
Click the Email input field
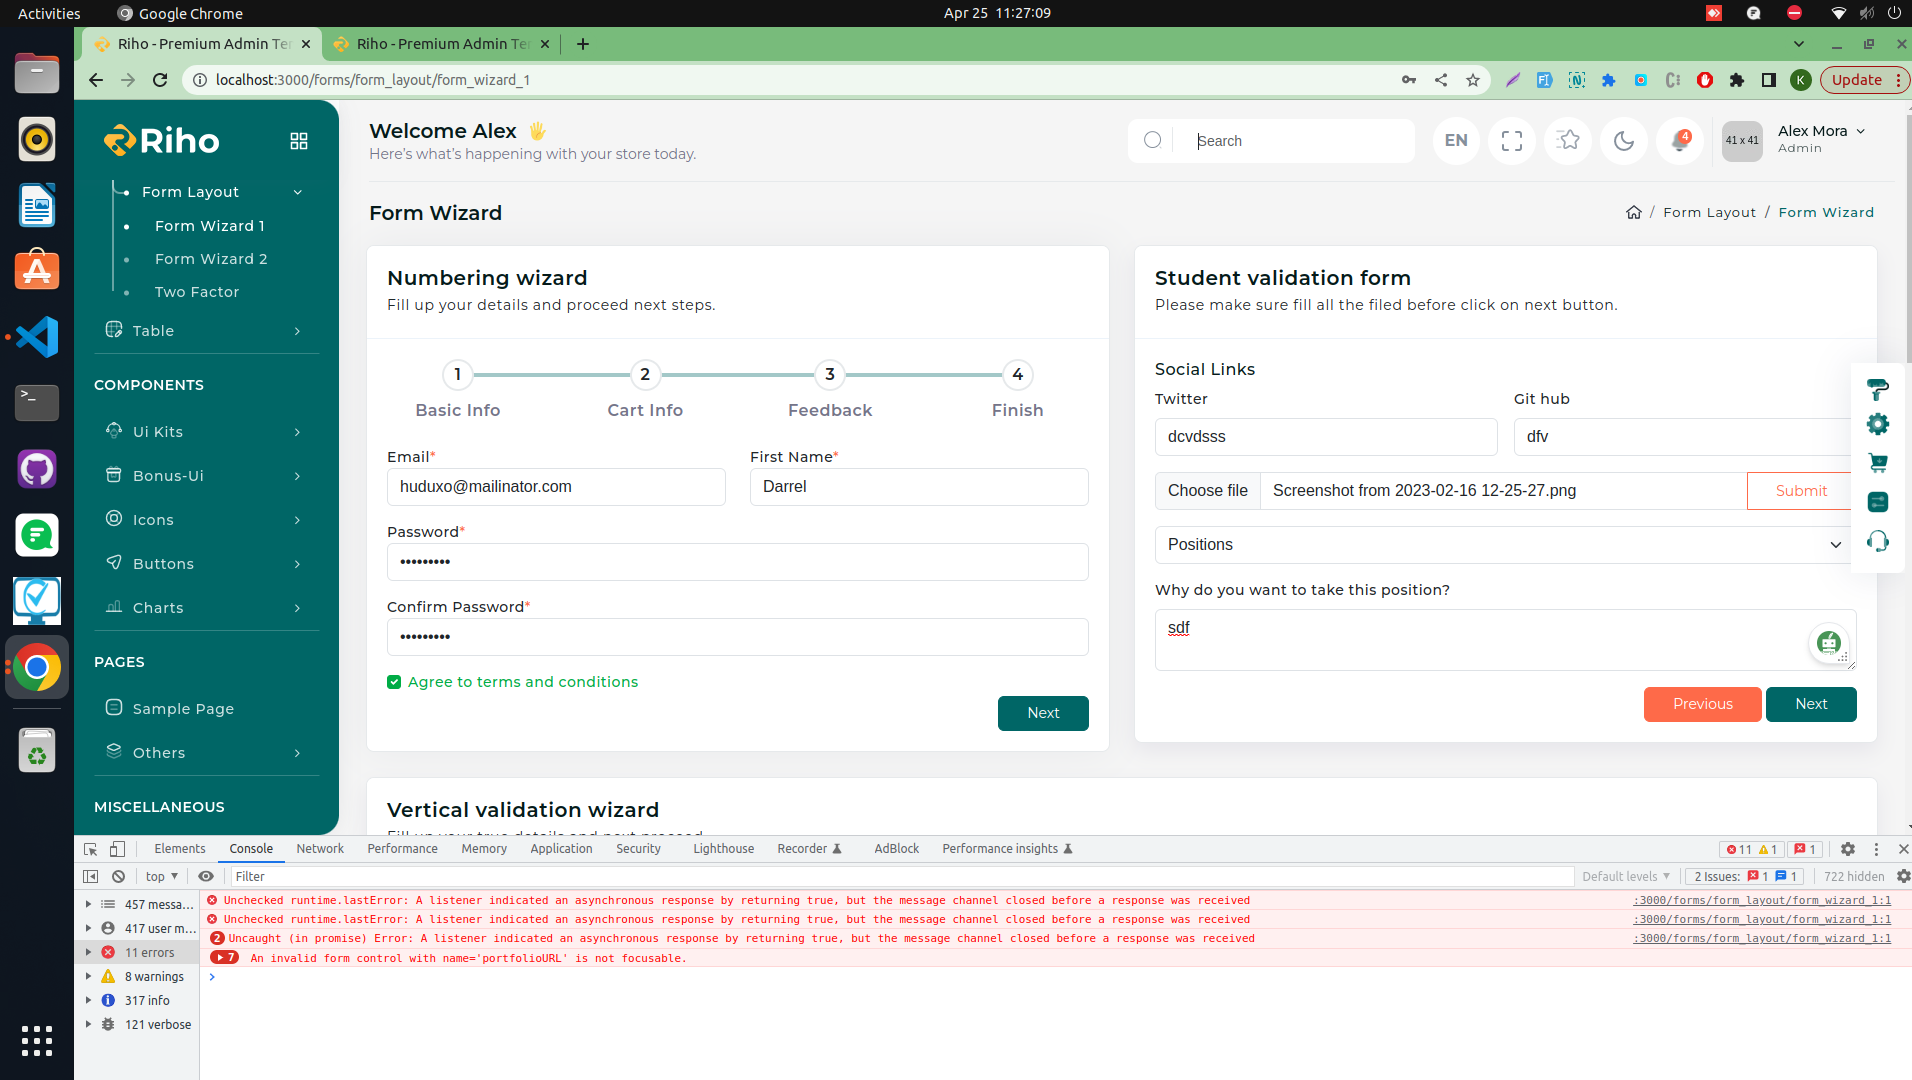(x=556, y=487)
